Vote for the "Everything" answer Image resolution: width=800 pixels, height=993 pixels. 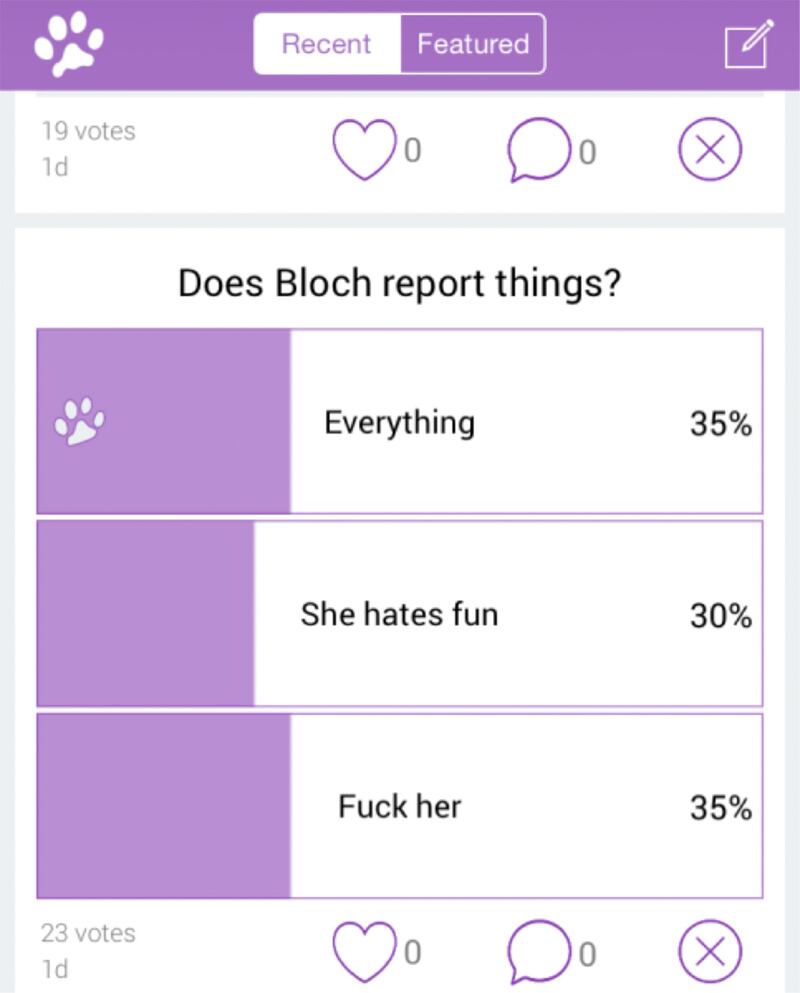pos(399,422)
